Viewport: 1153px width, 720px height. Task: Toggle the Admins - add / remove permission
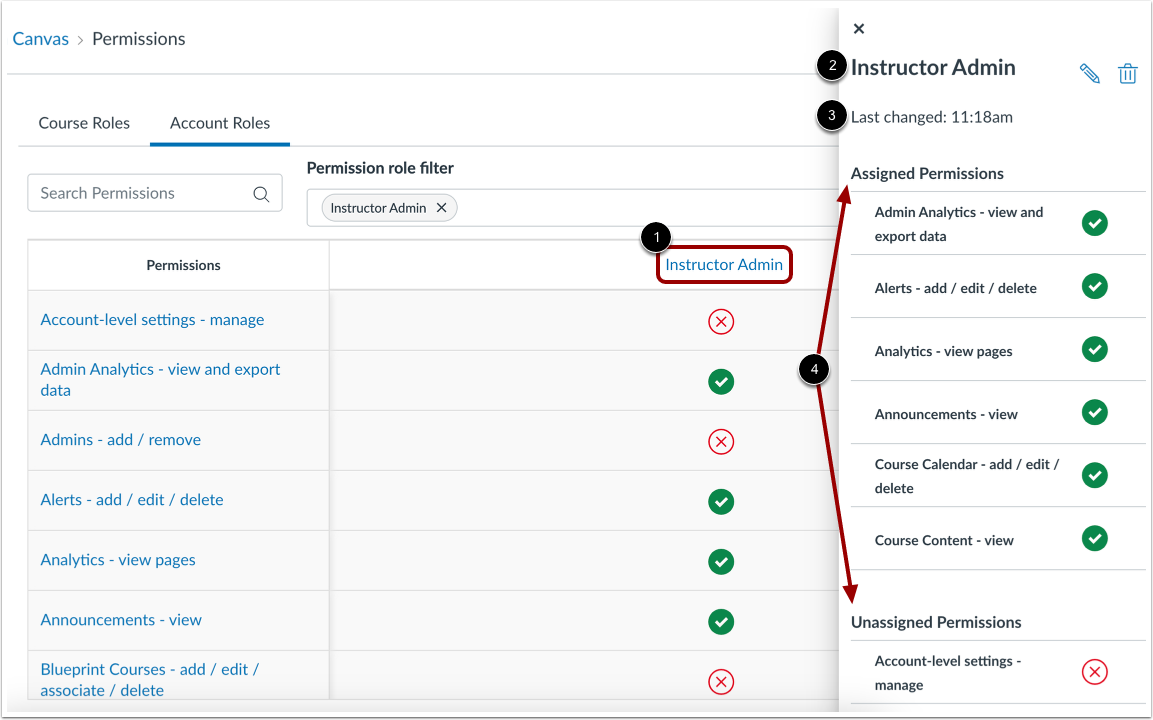coord(721,441)
